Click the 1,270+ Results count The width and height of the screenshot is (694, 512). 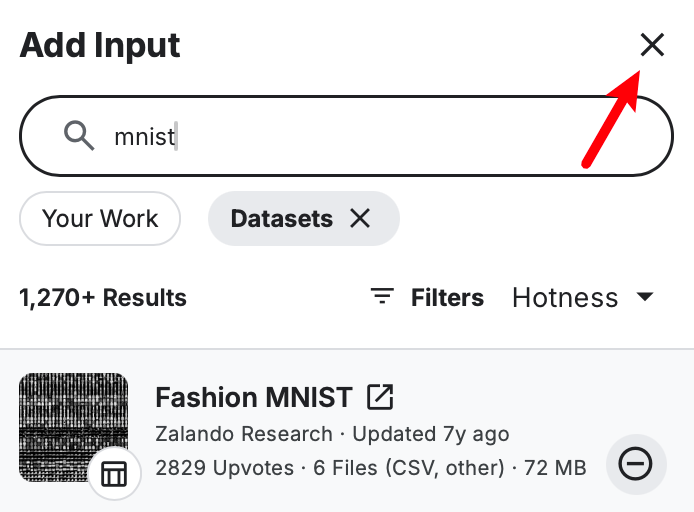click(103, 297)
